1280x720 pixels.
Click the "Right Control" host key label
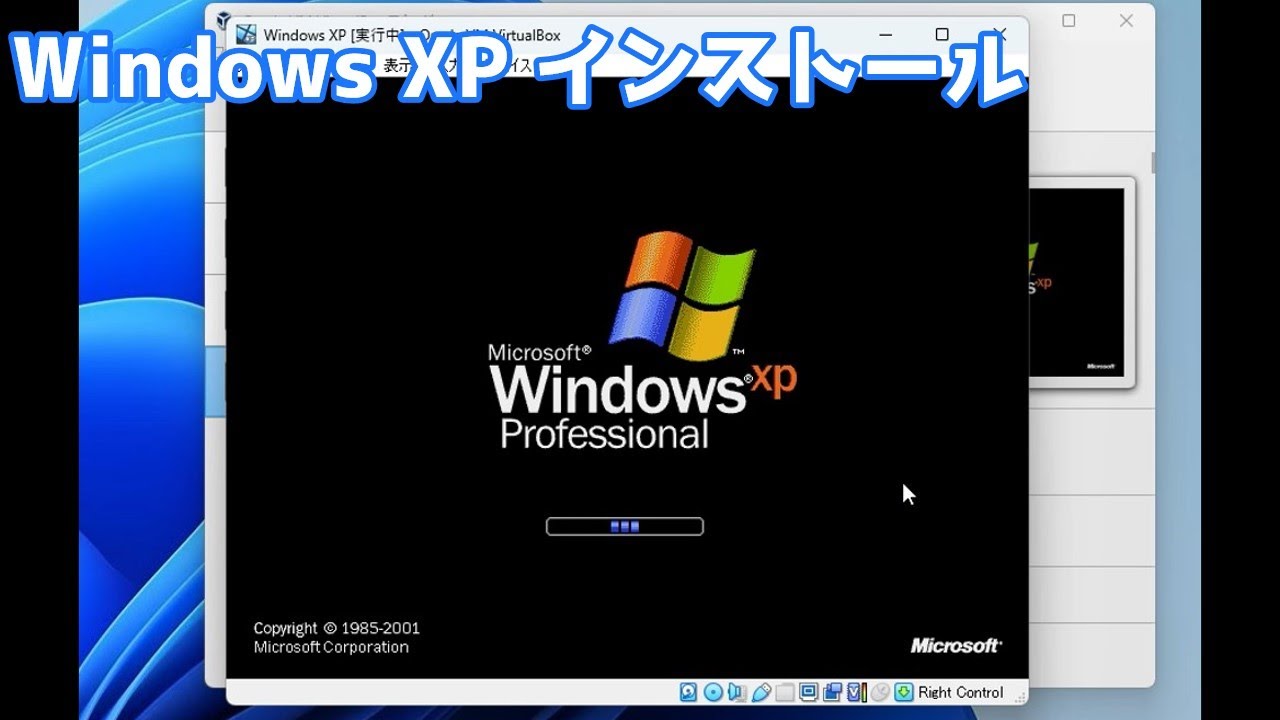(x=961, y=692)
